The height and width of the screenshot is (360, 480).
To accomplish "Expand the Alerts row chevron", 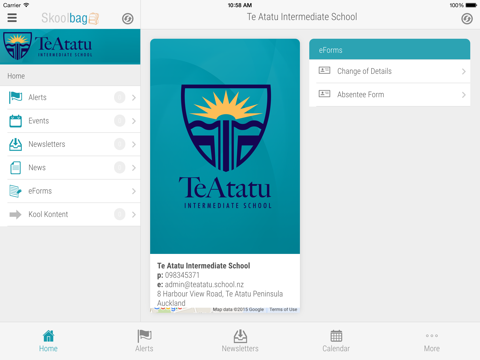I will [134, 98].
